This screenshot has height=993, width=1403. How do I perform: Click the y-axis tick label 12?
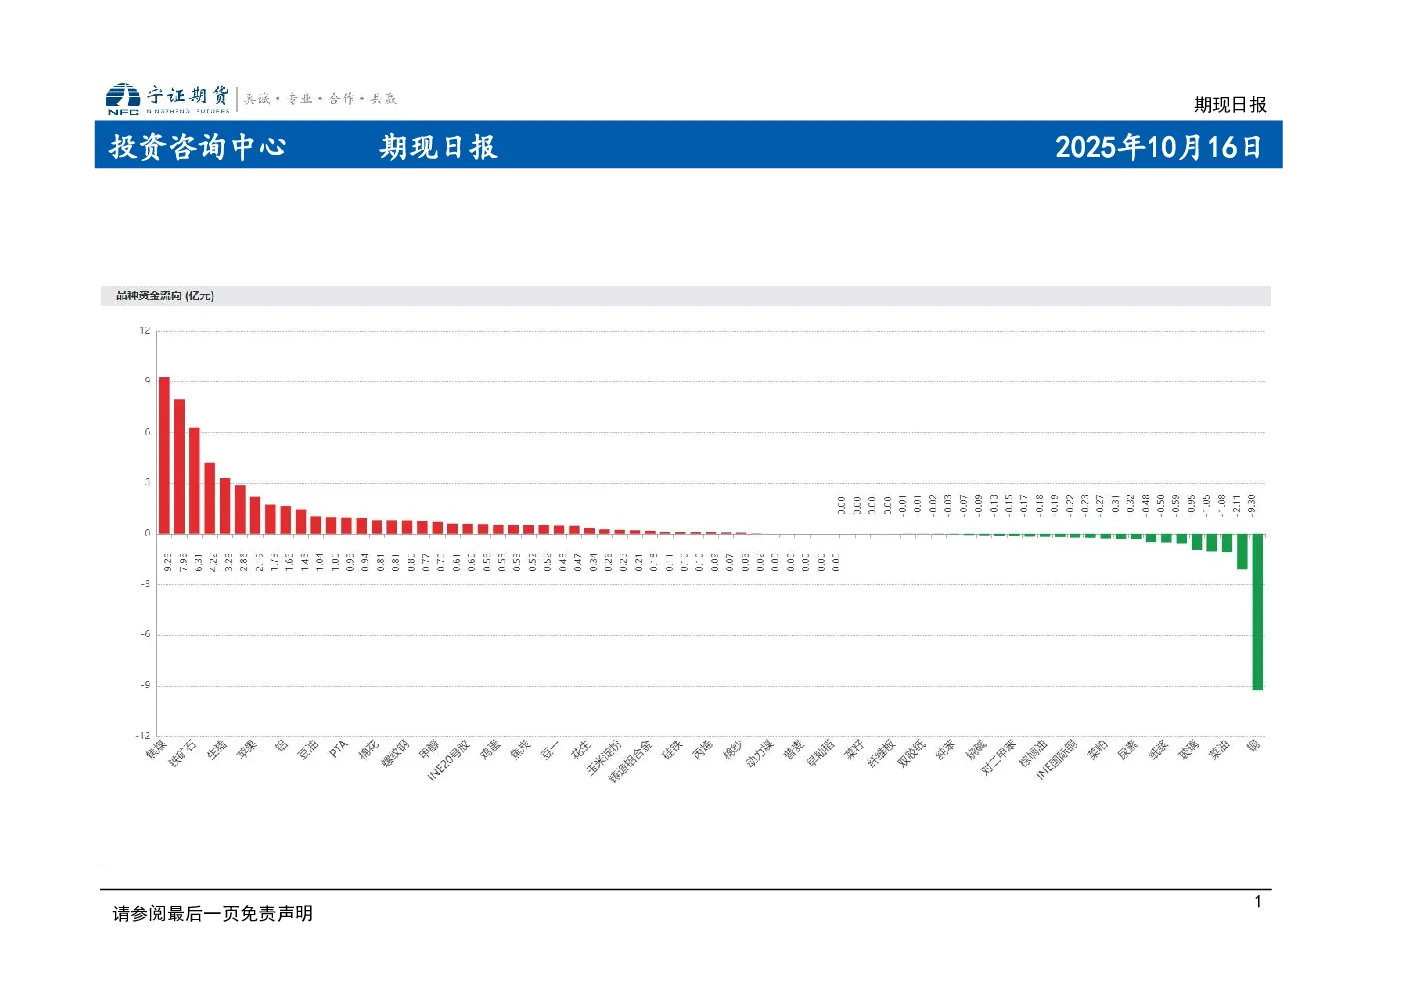pyautogui.click(x=145, y=331)
